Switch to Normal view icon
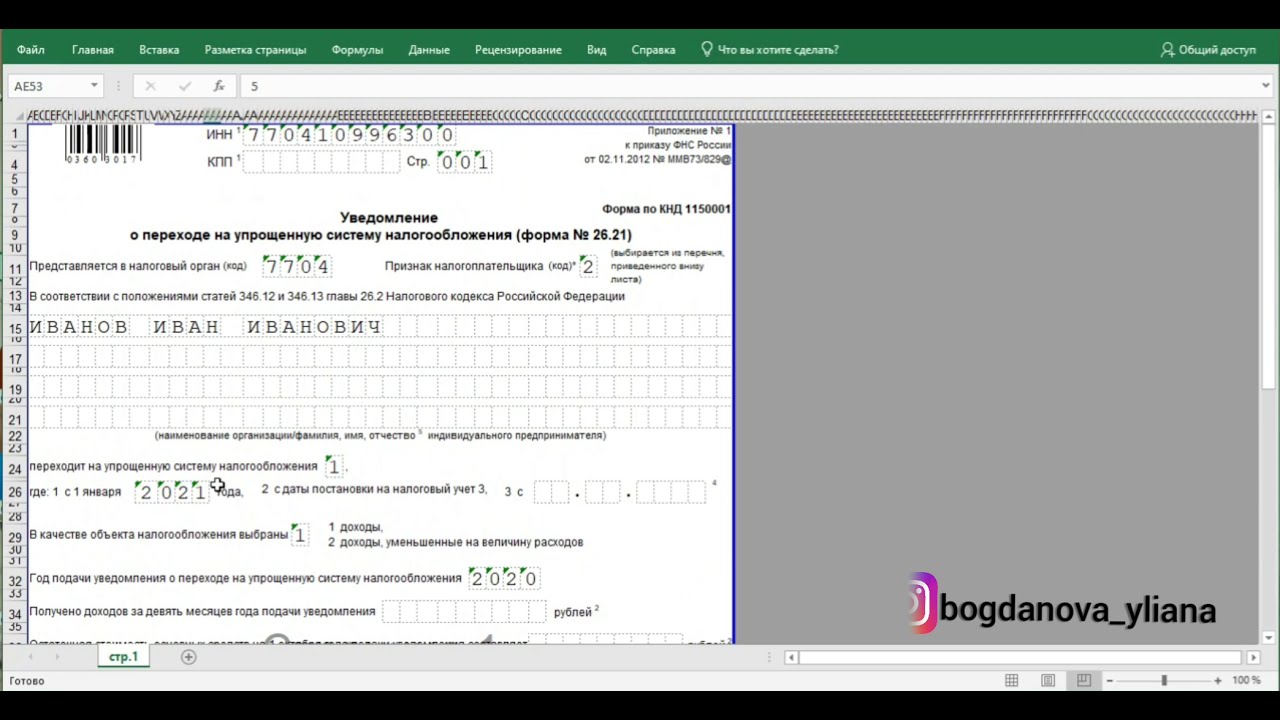1280x720 pixels. pyautogui.click(x=1012, y=680)
